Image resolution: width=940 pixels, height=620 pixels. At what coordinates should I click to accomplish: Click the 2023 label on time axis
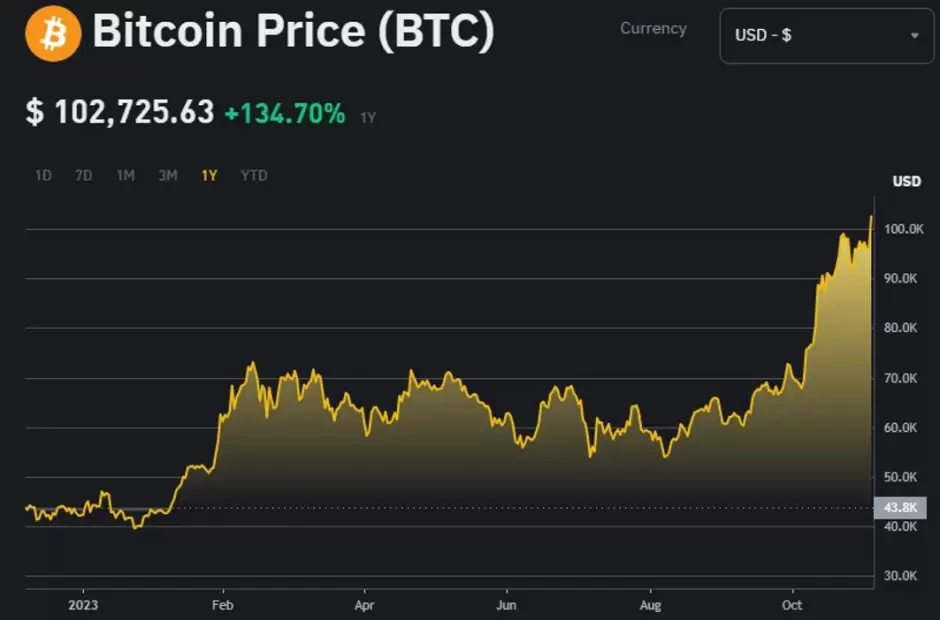pyautogui.click(x=83, y=604)
